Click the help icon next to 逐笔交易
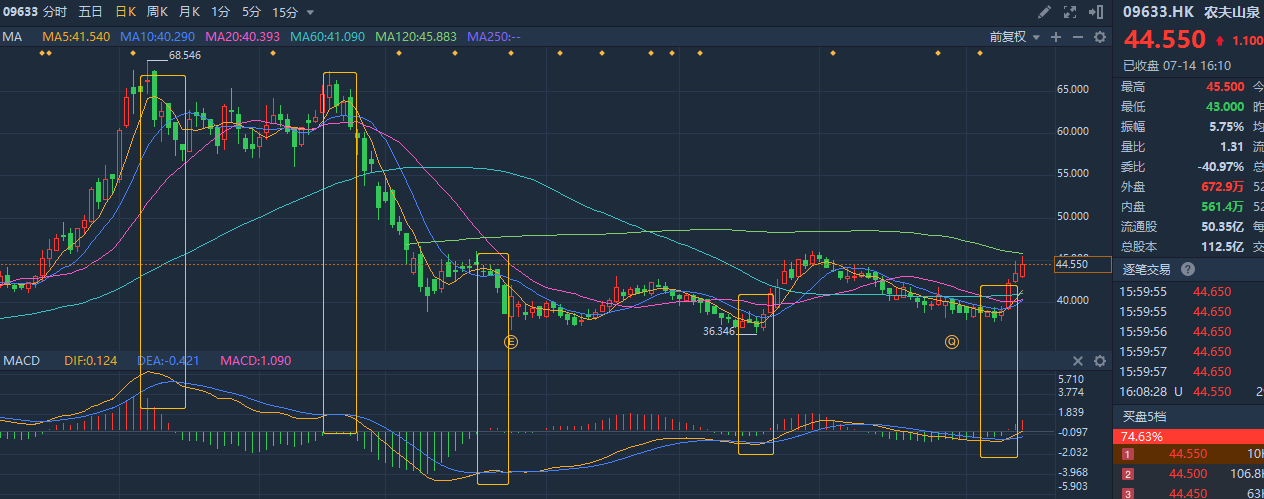Viewport: 1264px width, 499px height. [x=1188, y=269]
